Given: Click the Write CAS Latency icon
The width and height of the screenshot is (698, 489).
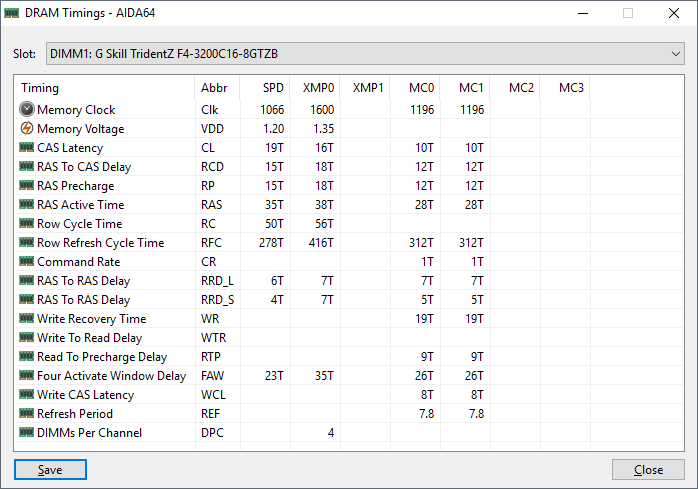Looking at the screenshot, I should click(x=27, y=395).
